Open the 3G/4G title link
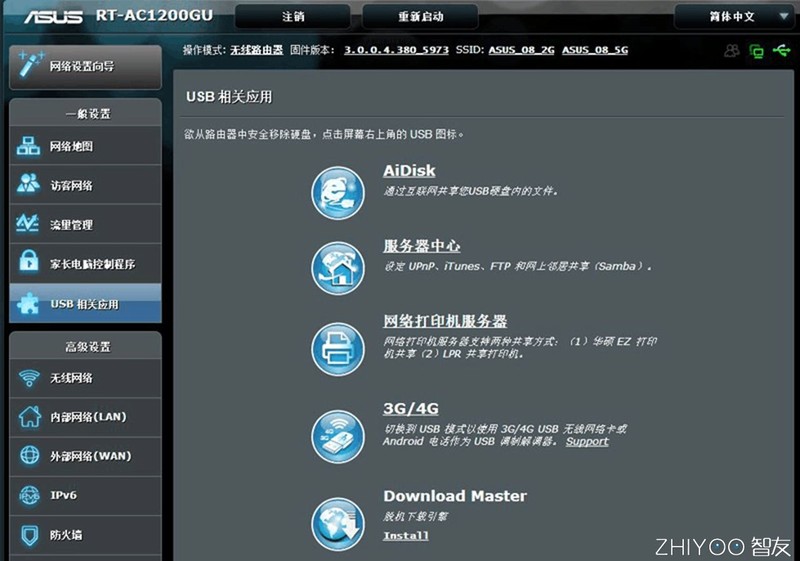Screen dimensions: 800x561 (x=411, y=408)
